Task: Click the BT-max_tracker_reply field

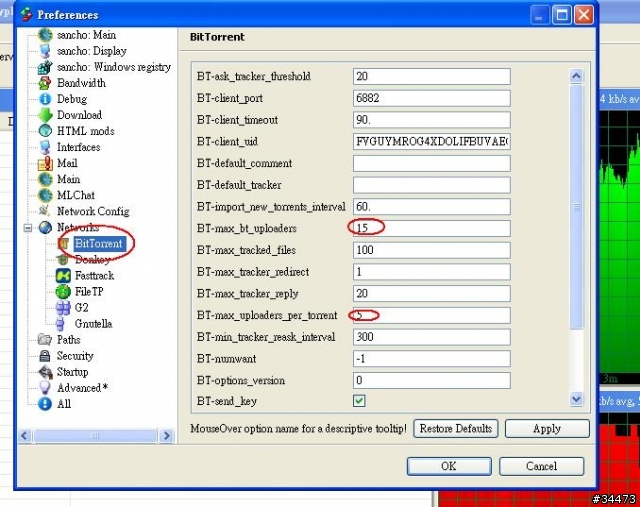Action: point(431,294)
